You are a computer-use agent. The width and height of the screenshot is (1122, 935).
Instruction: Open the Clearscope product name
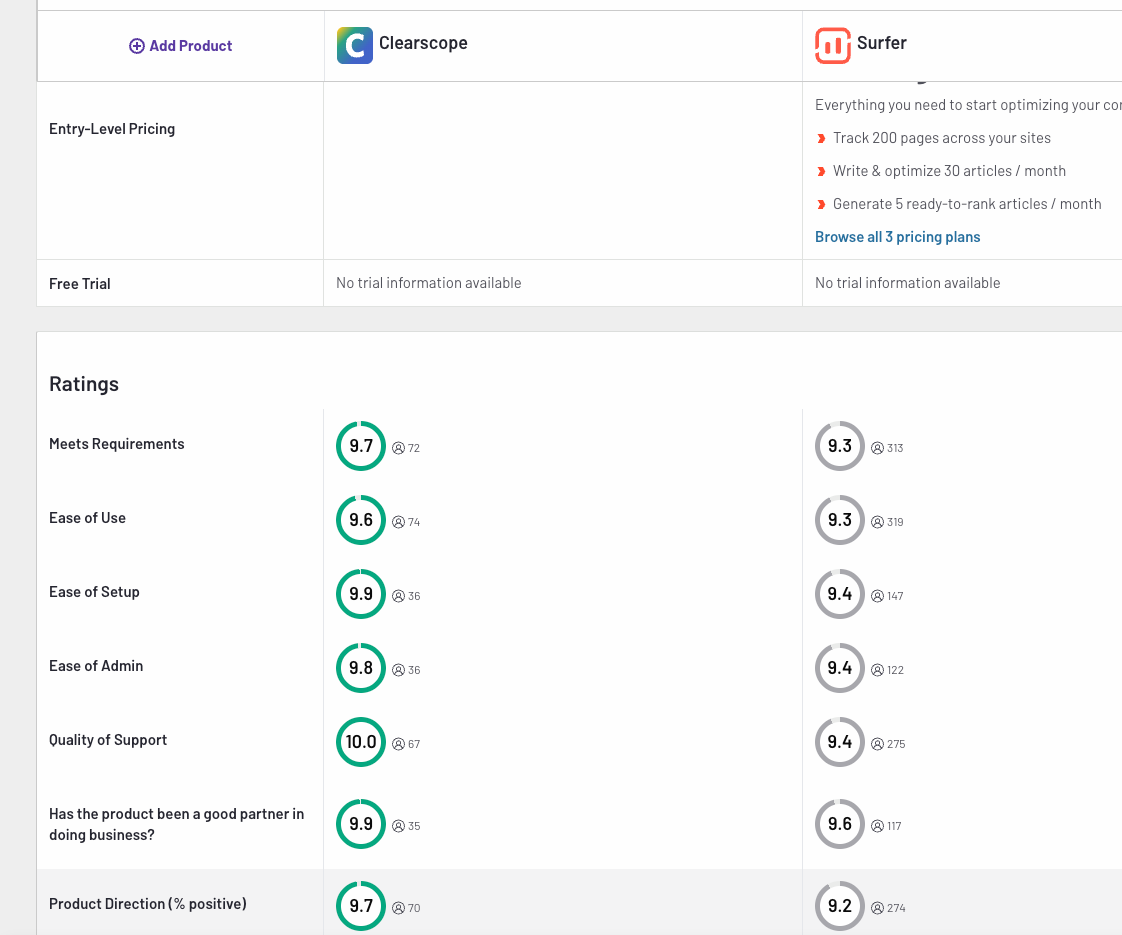423,43
